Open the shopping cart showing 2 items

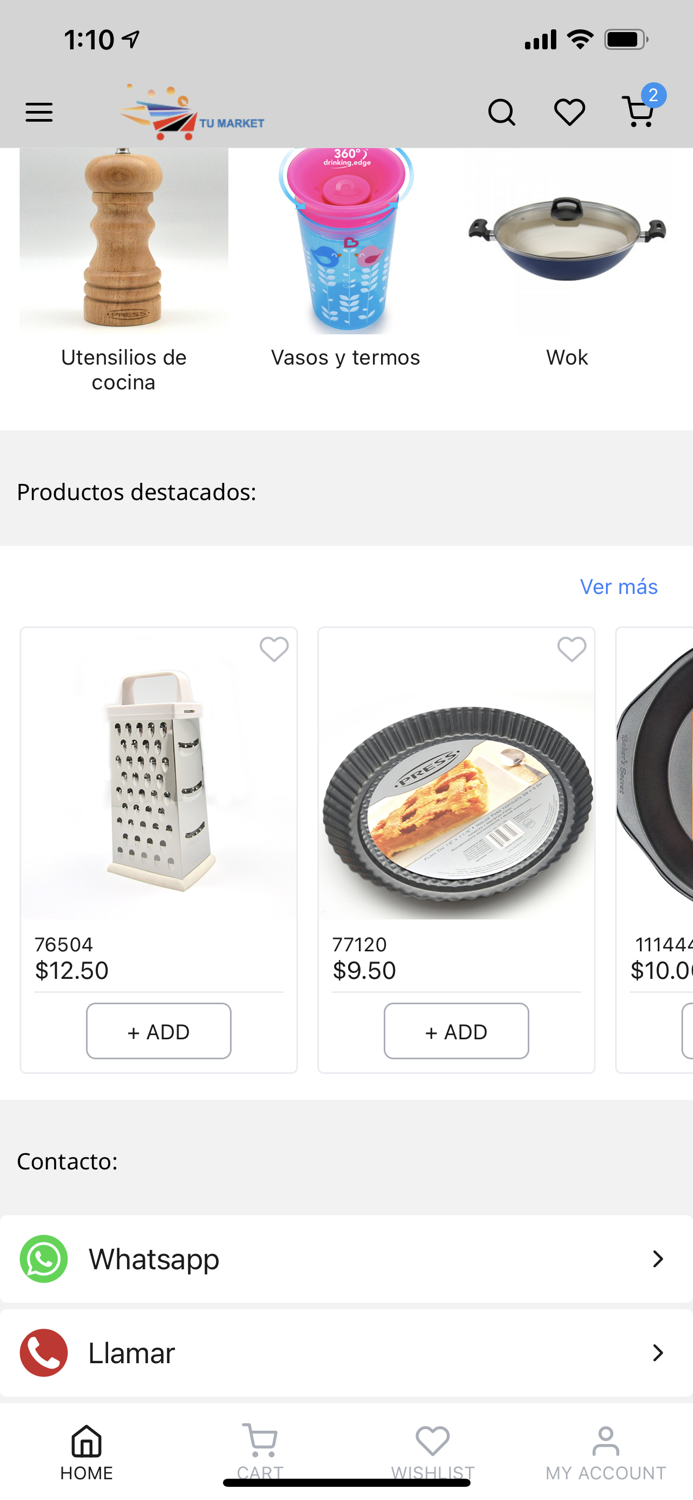(x=637, y=114)
